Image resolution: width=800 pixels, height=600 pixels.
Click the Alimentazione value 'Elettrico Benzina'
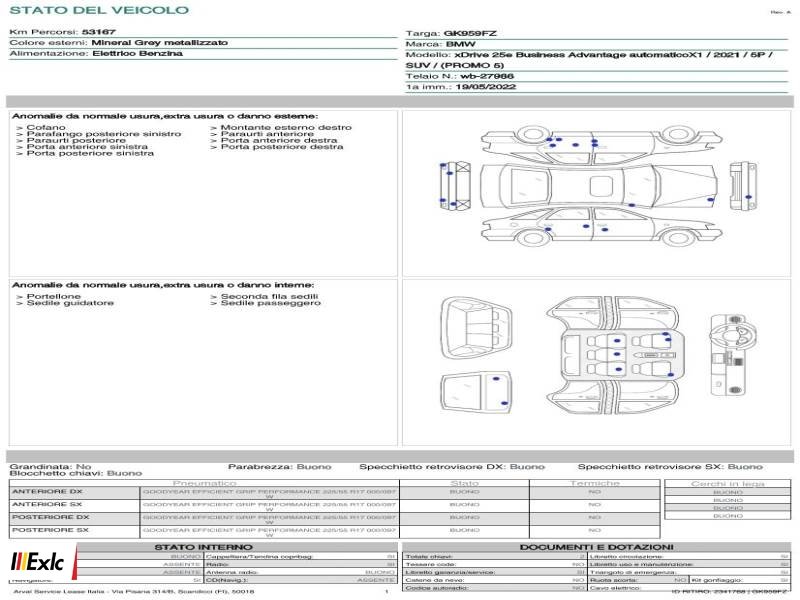(137, 54)
